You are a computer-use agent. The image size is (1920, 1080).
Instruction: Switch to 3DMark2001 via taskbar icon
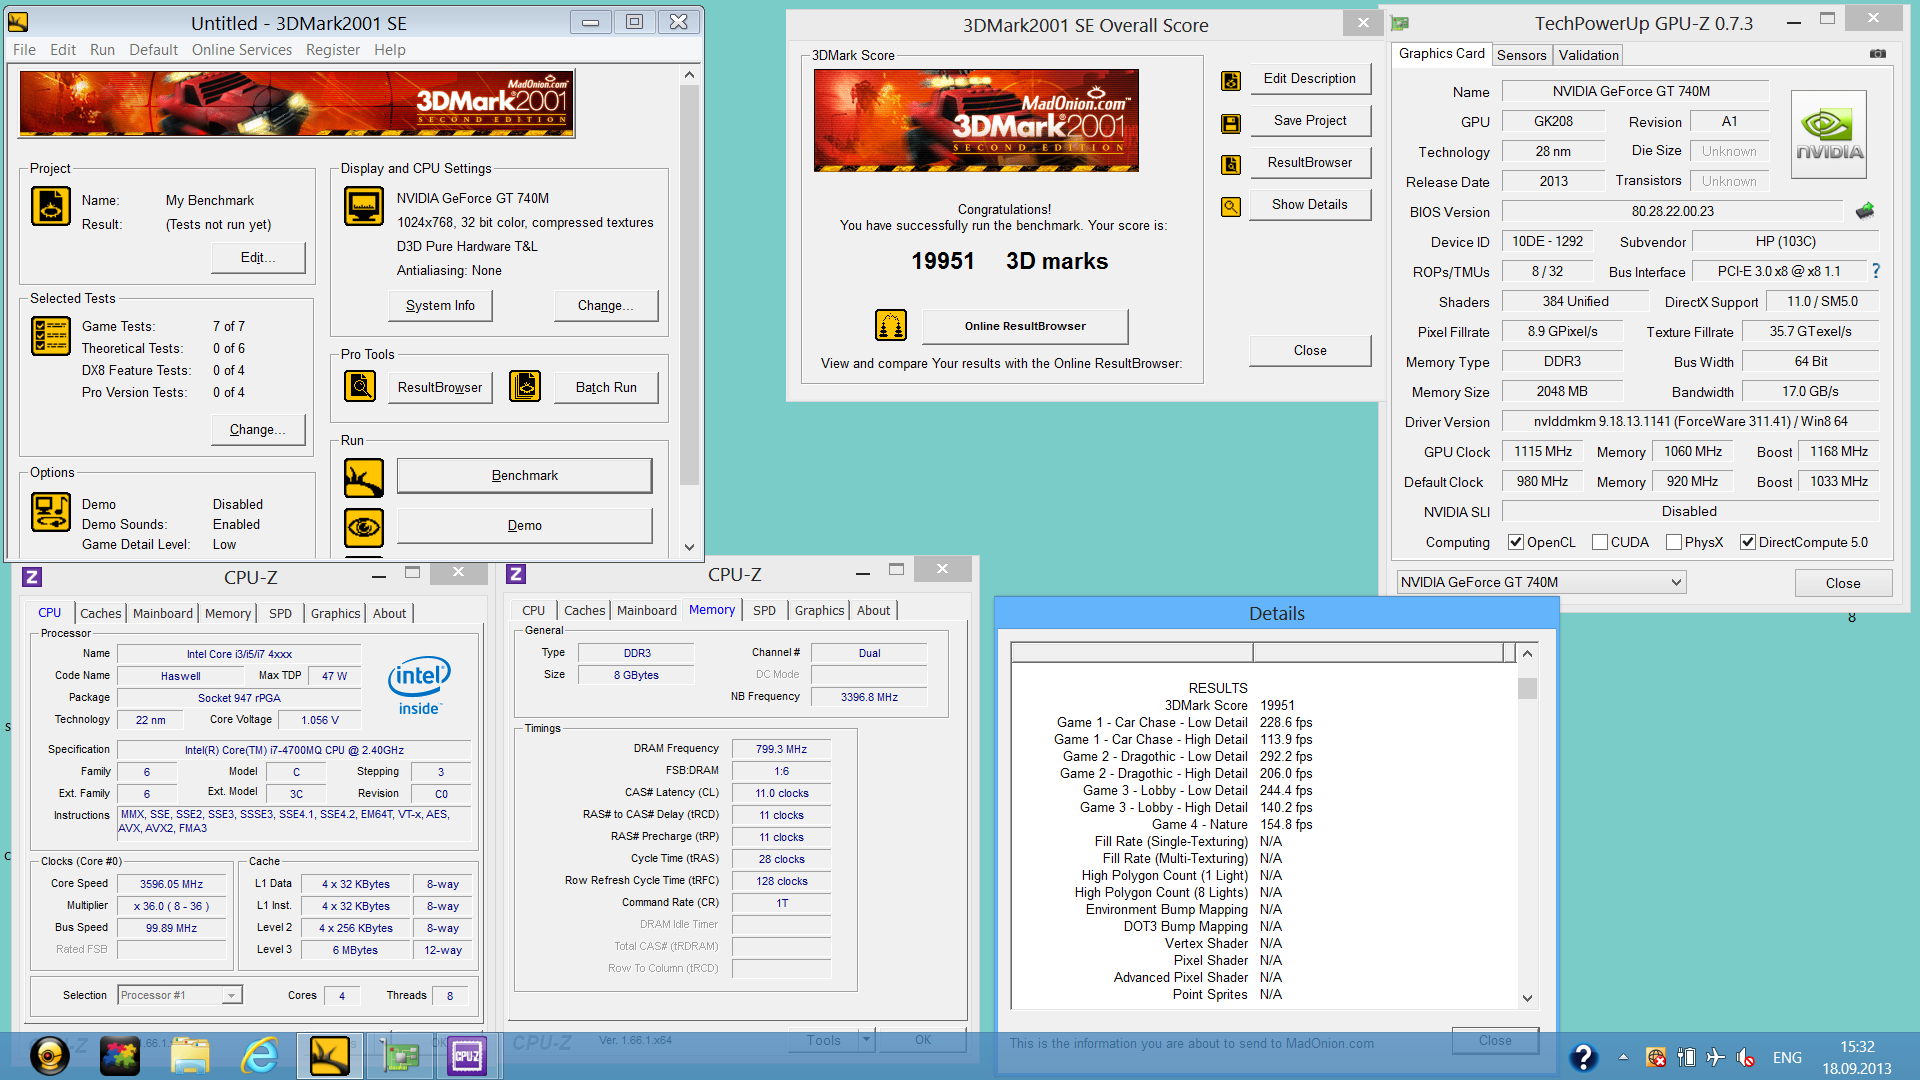pos(329,1056)
